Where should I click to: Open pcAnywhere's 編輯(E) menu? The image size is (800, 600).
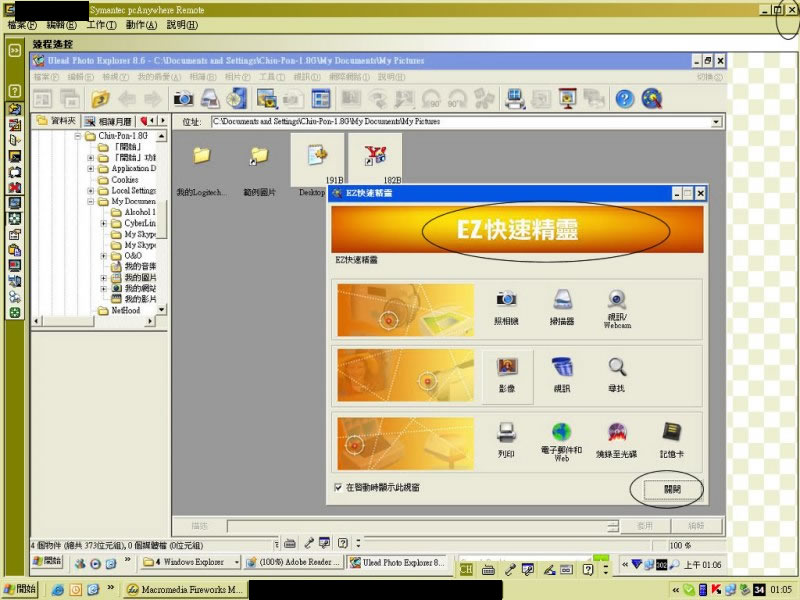point(61,24)
